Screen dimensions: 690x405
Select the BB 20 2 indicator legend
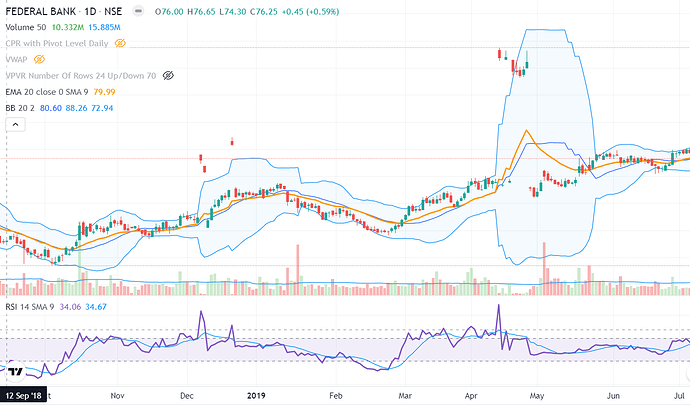point(20,108)
